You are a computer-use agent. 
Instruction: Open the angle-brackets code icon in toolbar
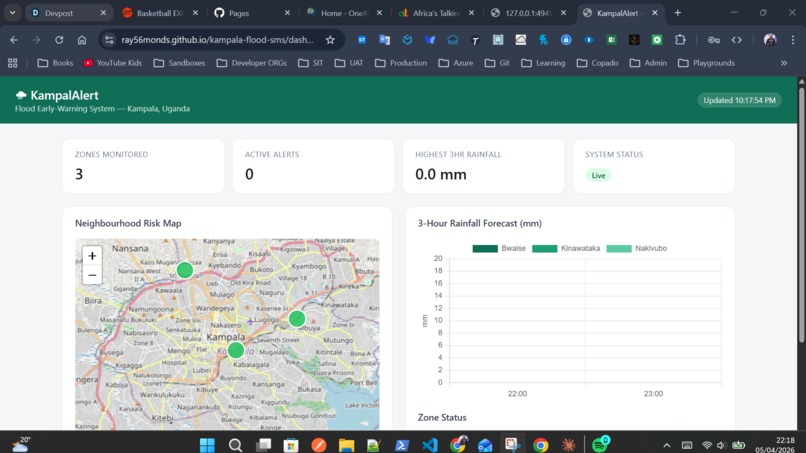click(x=737, y=40)
